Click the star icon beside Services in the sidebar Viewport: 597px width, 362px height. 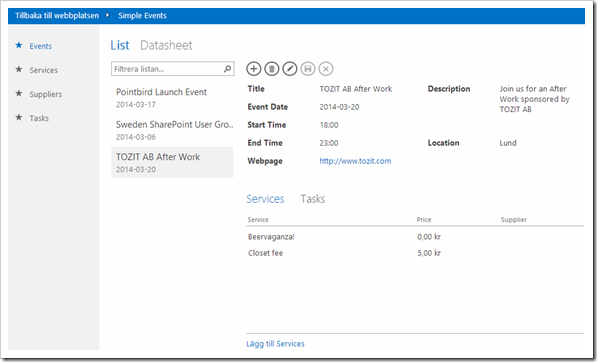[x=19, y=69]
